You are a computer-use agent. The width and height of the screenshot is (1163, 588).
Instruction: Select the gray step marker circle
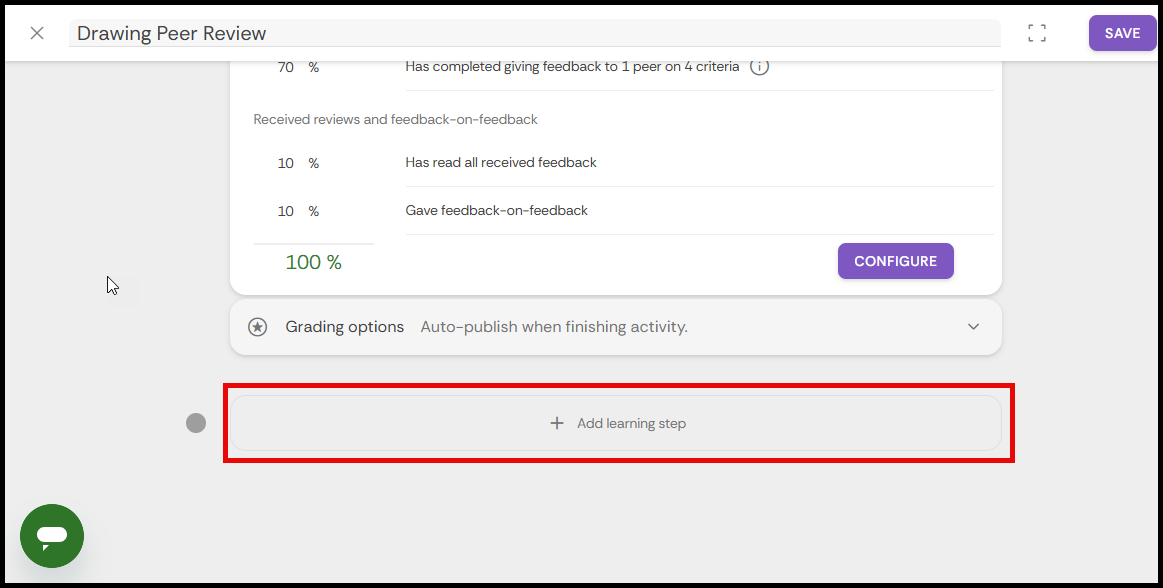(196, 423)
